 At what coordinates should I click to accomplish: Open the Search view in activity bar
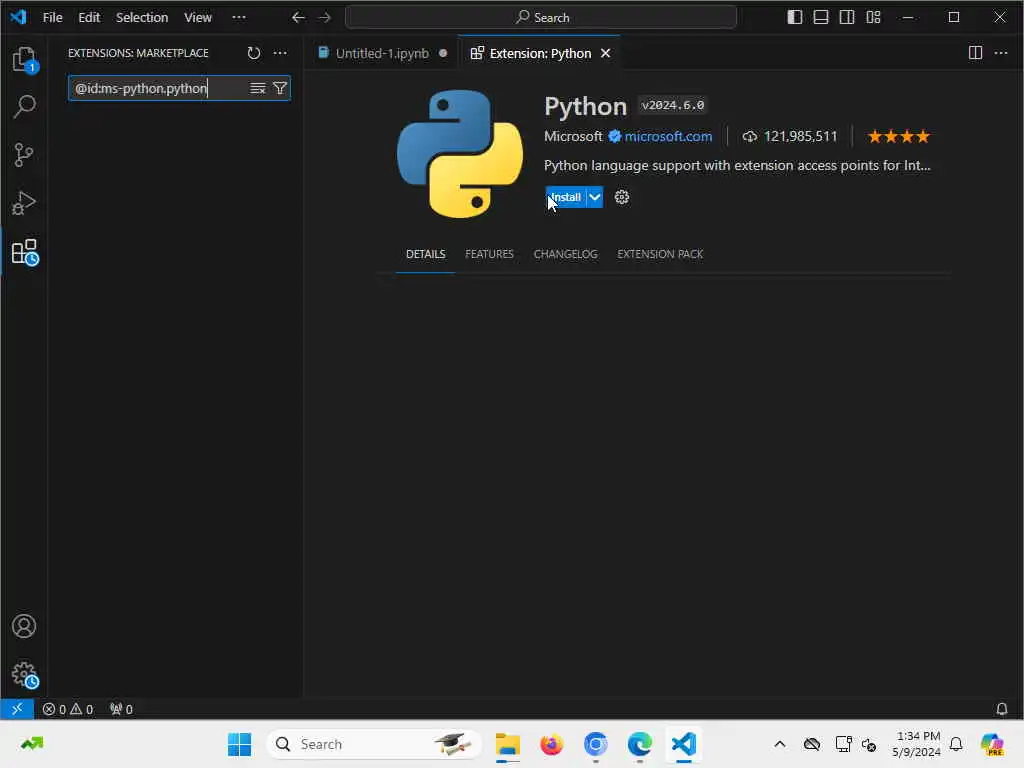tap(24, 106)
